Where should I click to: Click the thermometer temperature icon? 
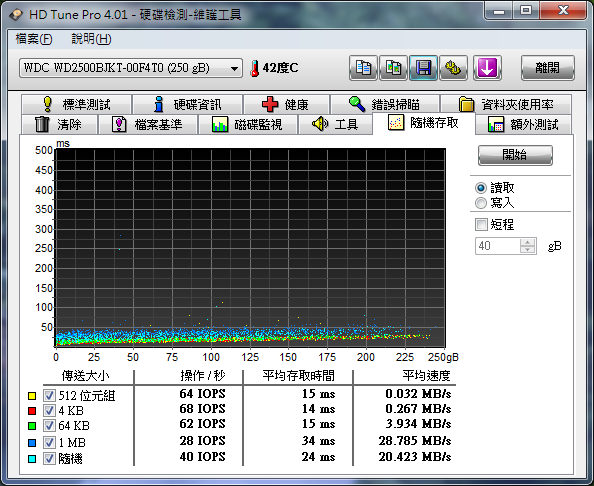pos(255,68)
